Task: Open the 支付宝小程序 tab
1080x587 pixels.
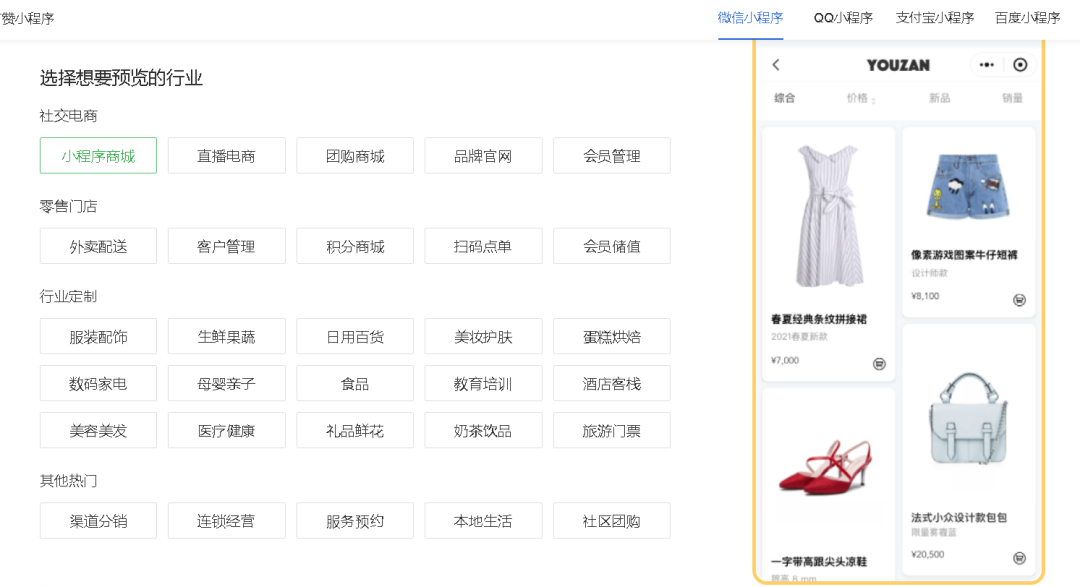Action: (934, 18)
